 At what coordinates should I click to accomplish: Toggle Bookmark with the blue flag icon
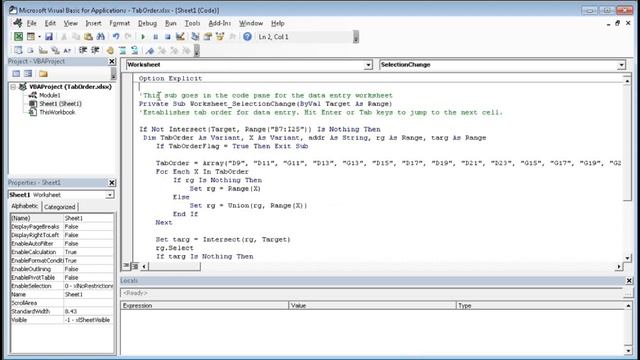pos(150,51)
